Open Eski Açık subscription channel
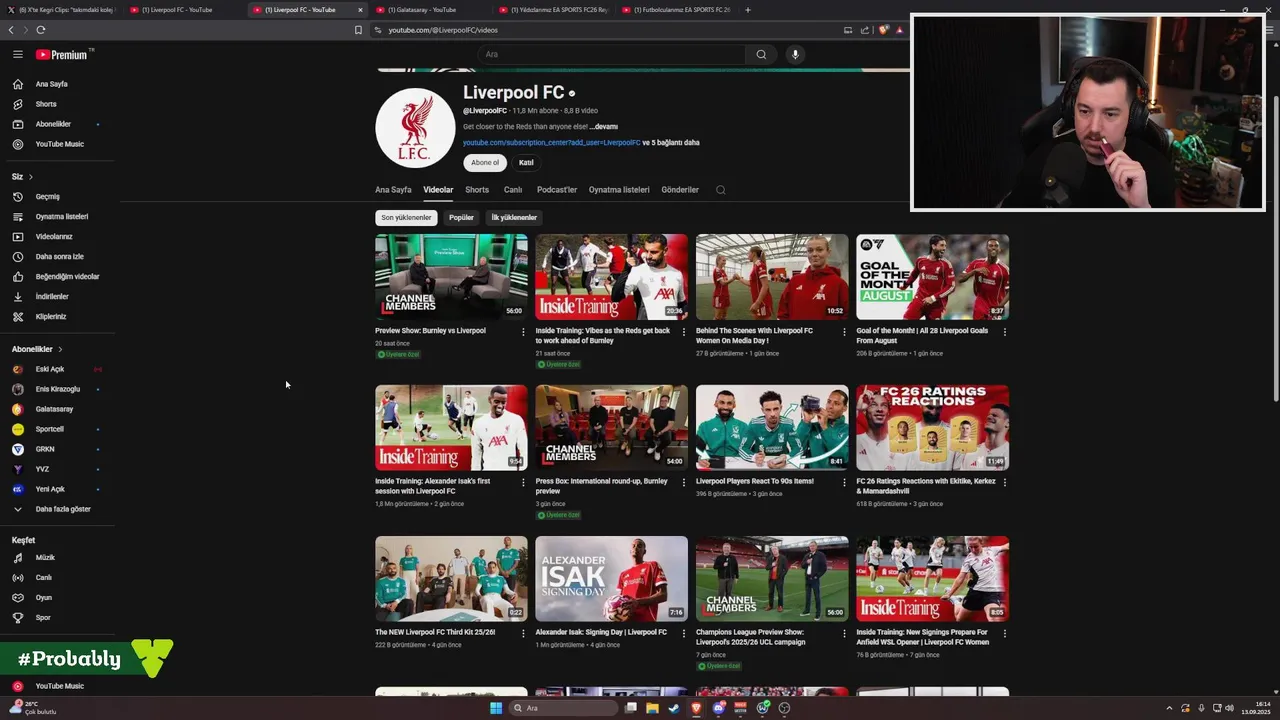 [58, 369]
